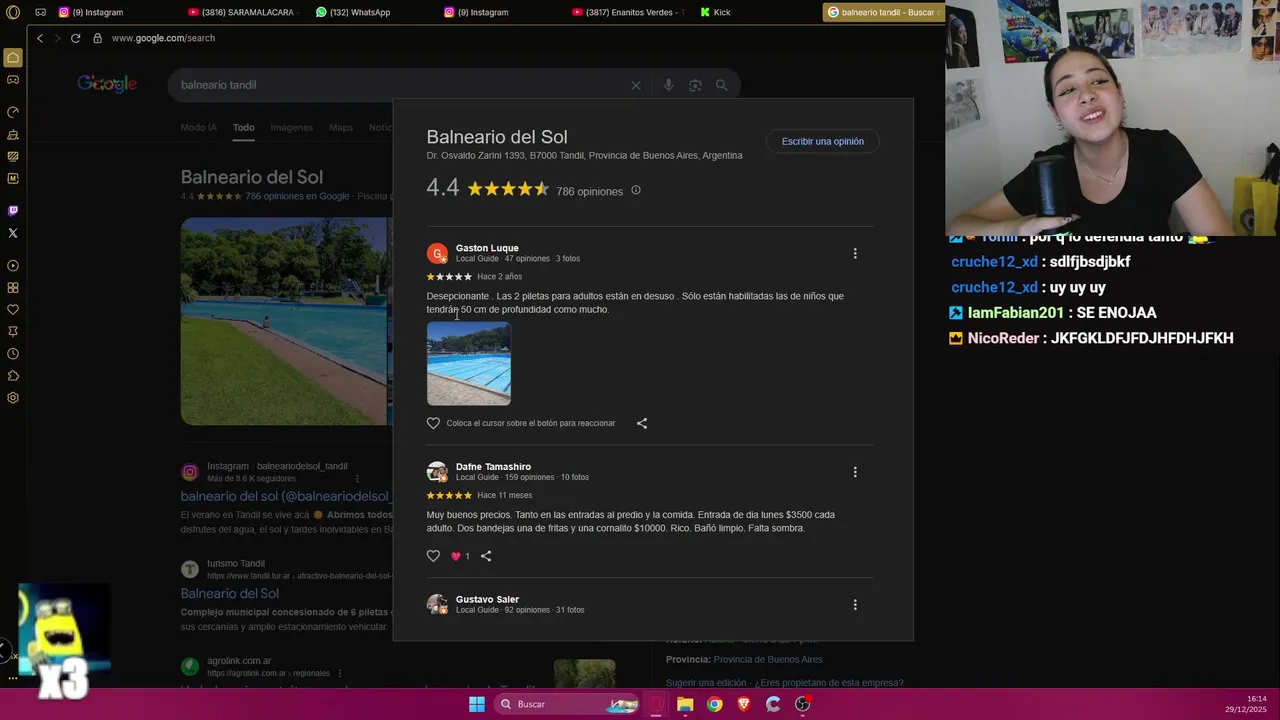Click Windows taskbar Buscar search box

point(567,704)
